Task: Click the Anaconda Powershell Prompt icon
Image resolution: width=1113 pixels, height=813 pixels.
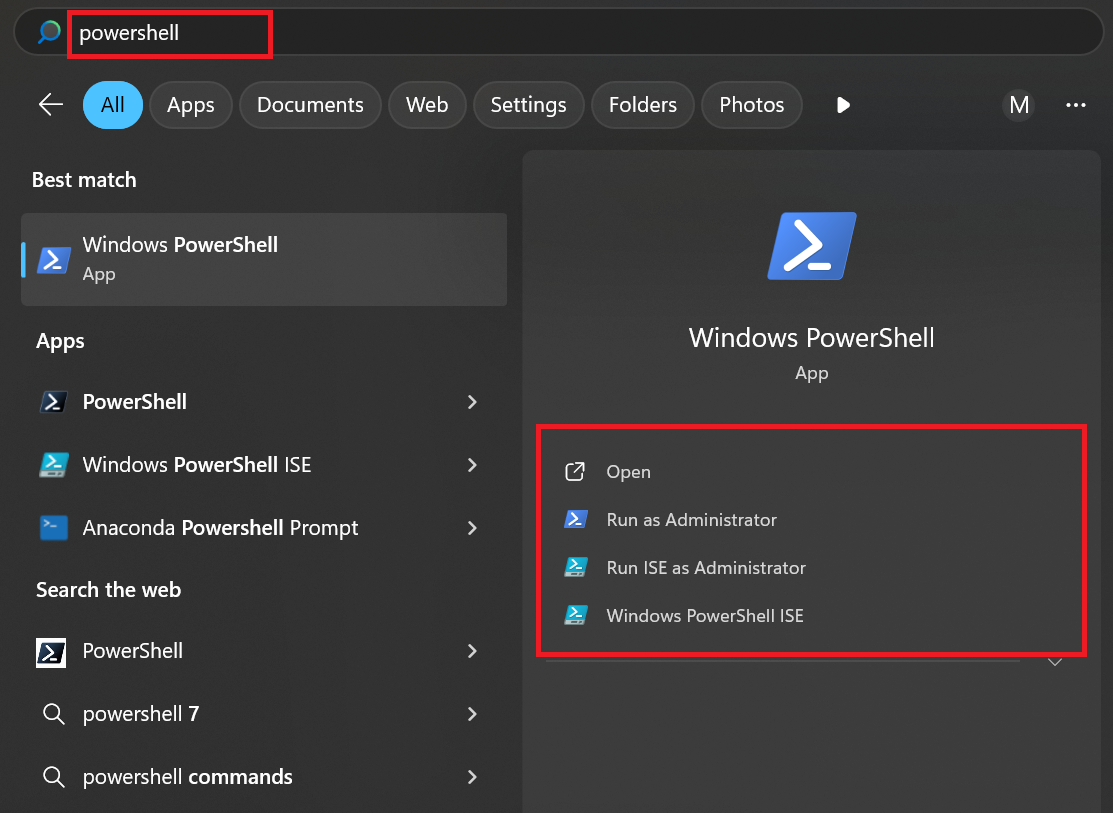Action: tap(54, 528)
